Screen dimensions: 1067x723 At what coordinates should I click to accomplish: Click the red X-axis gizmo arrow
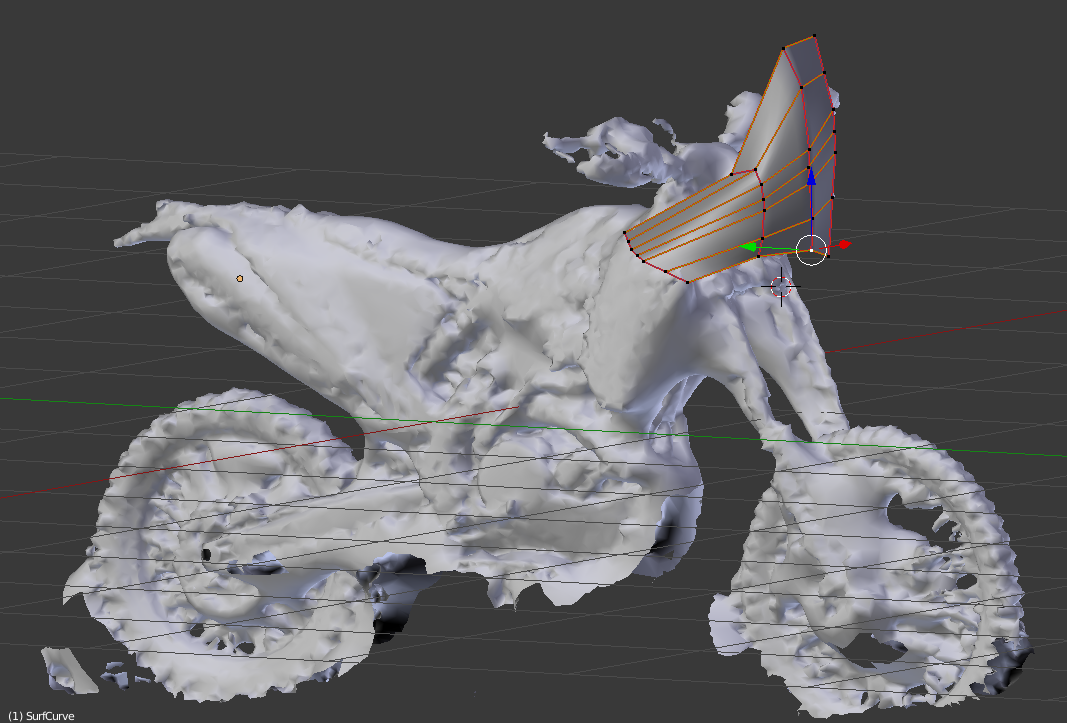point(845,244)
